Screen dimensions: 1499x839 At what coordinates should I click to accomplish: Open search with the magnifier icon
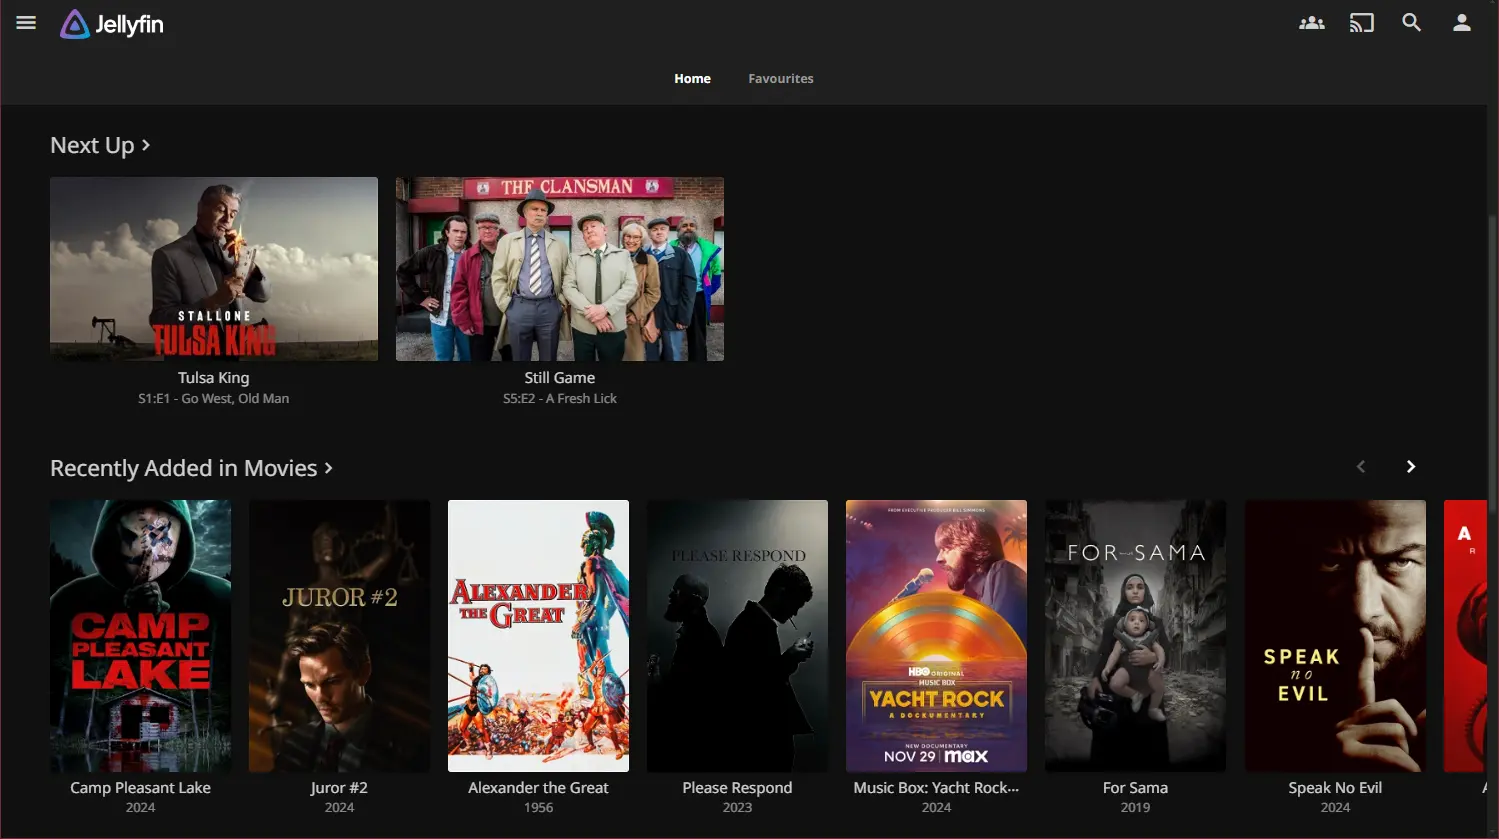click(x=1411, y=23)
